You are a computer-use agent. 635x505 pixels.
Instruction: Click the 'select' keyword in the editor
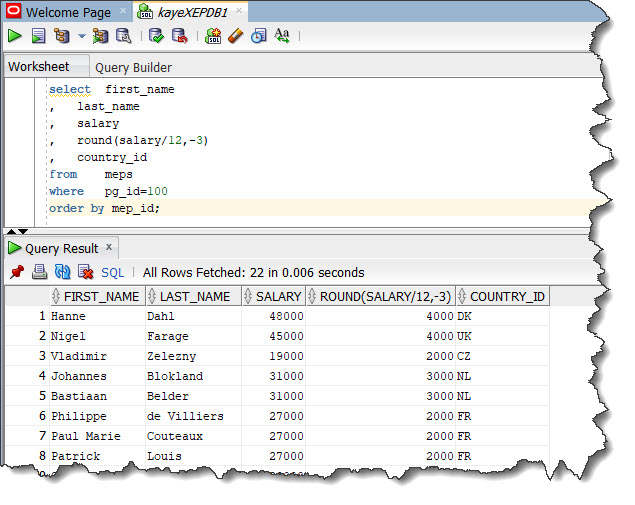click(70, 89)
